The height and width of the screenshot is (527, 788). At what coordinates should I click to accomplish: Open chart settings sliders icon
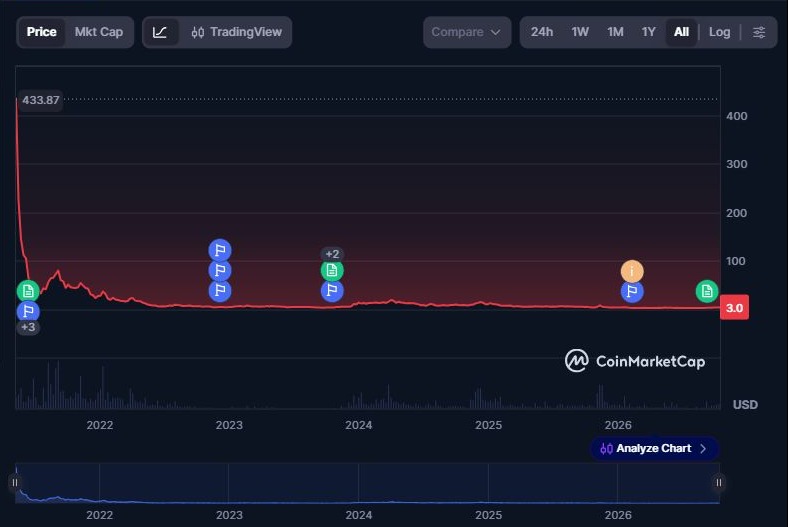tap(759, 32)
